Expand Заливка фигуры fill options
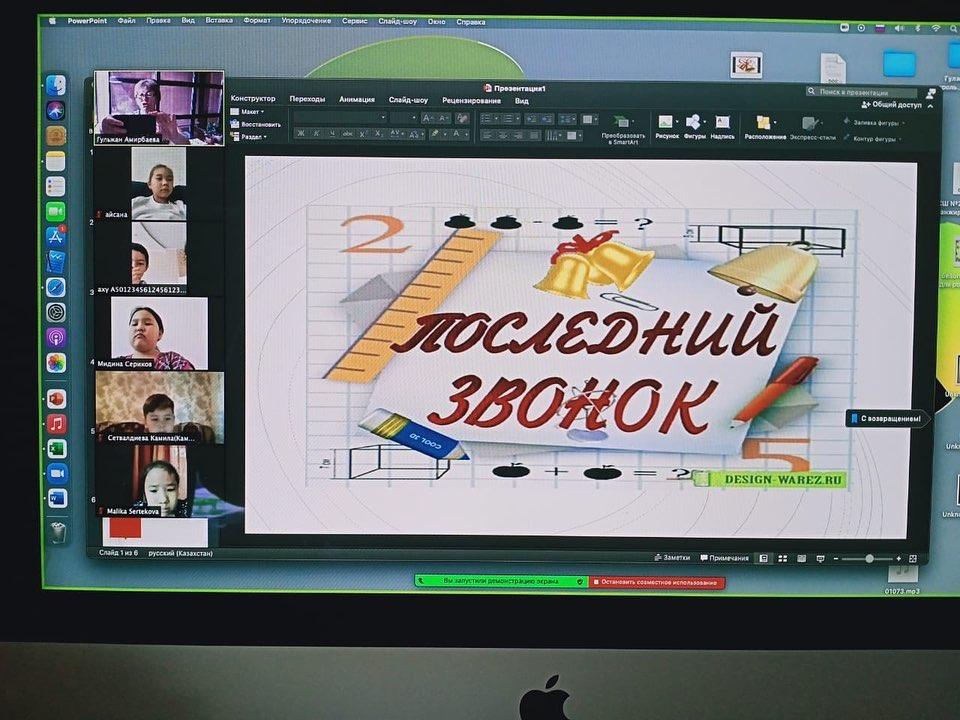 (874, 123)
